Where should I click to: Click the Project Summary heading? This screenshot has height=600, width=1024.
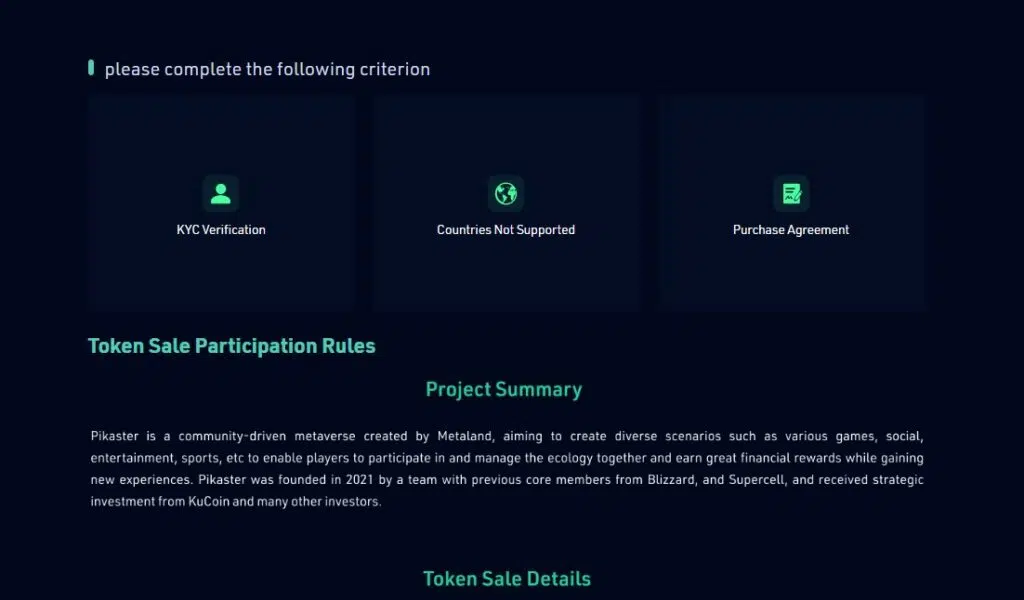[504, 389]
